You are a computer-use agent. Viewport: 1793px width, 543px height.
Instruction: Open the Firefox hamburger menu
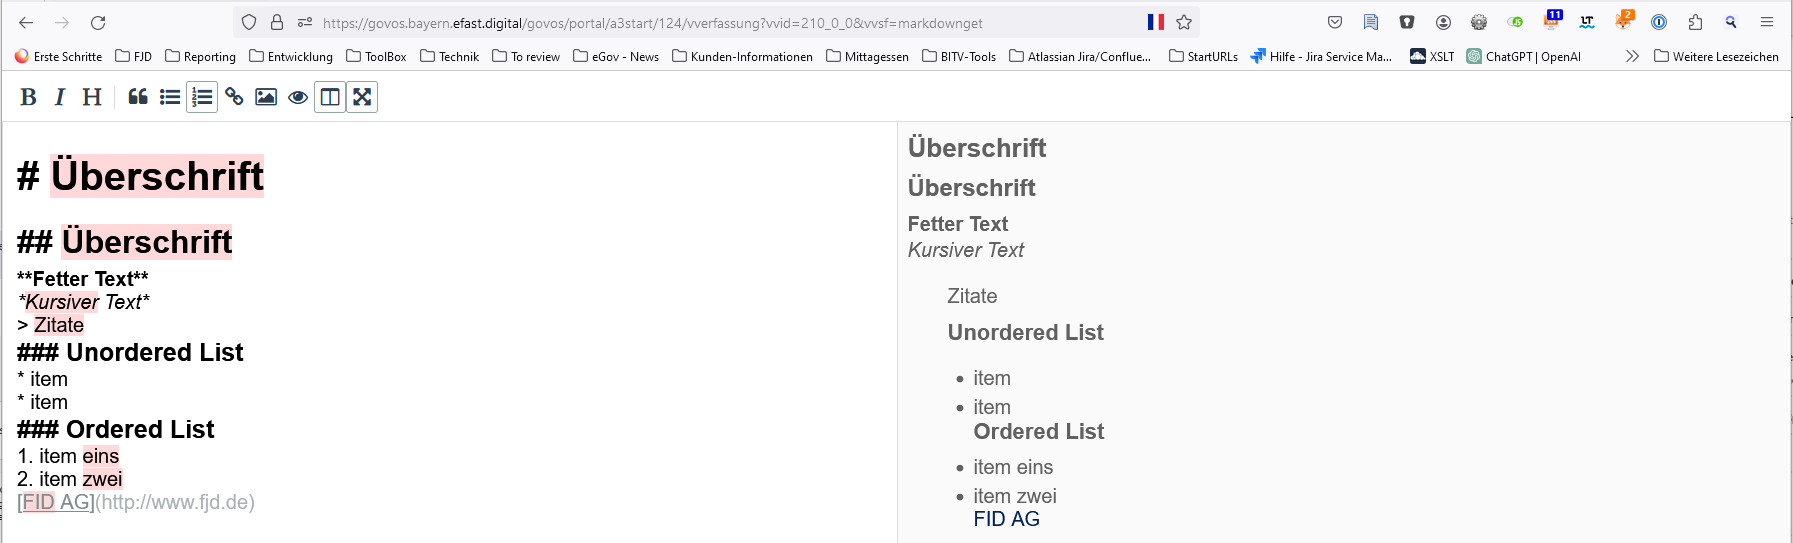tap(1767, 22)
